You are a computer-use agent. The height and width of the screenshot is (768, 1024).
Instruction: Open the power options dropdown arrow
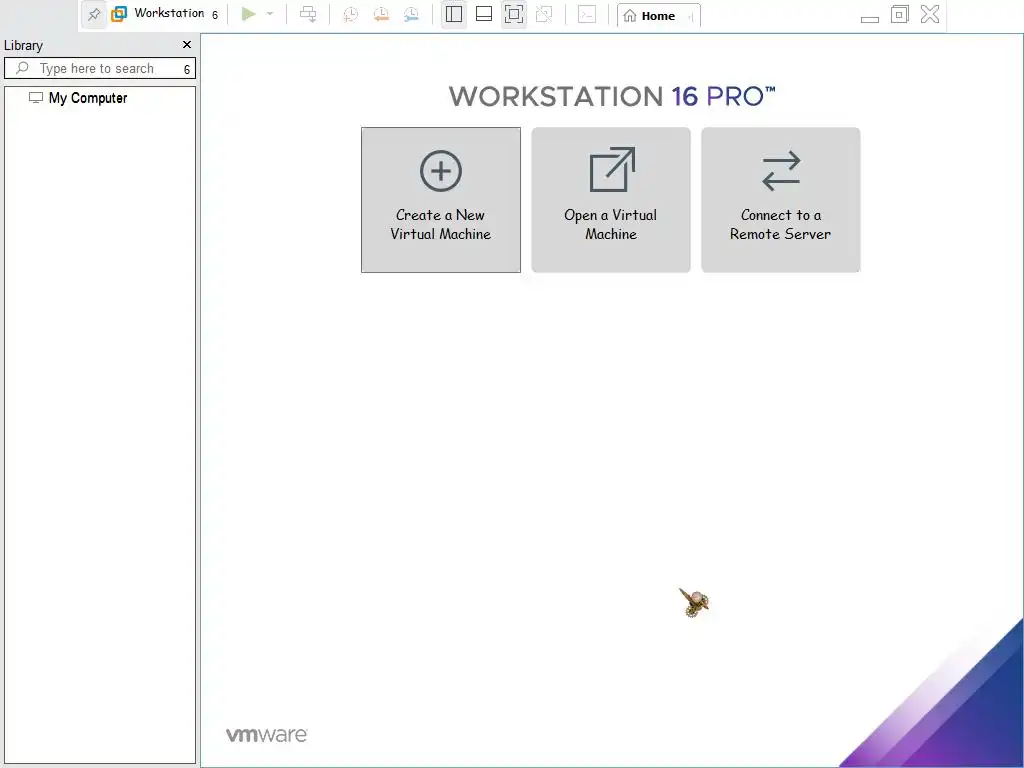pyautogui.click(x=270, y=14)
